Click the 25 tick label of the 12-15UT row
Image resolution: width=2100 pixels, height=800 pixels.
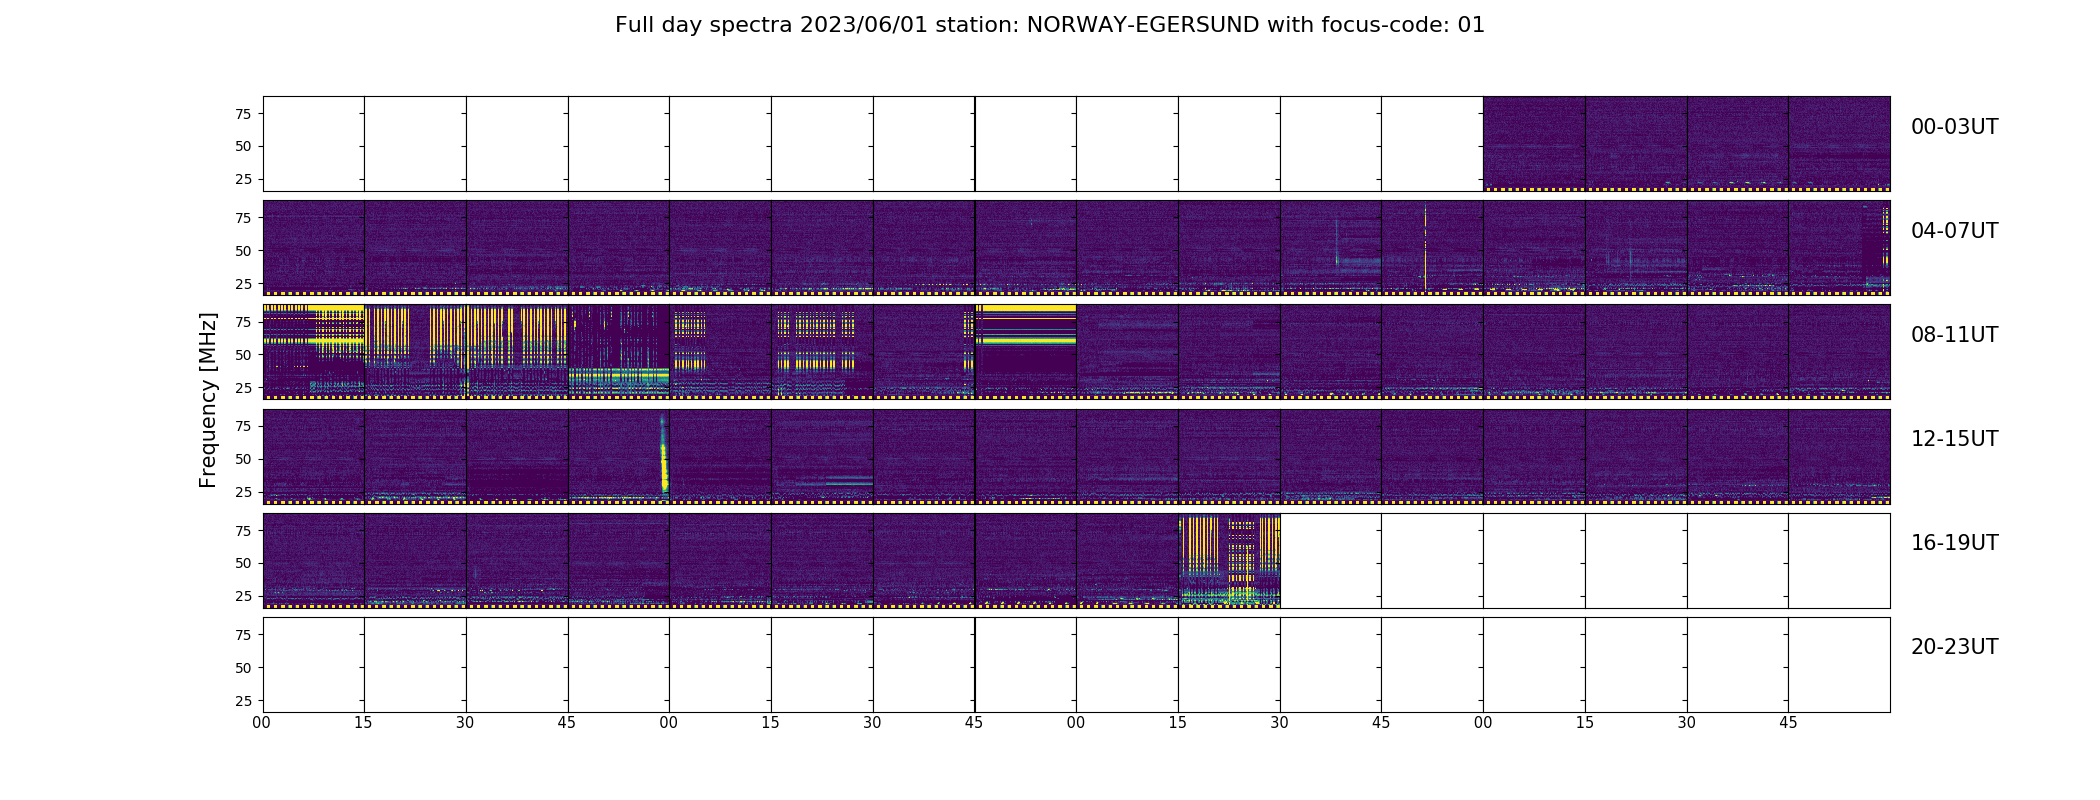pos(243,492)
